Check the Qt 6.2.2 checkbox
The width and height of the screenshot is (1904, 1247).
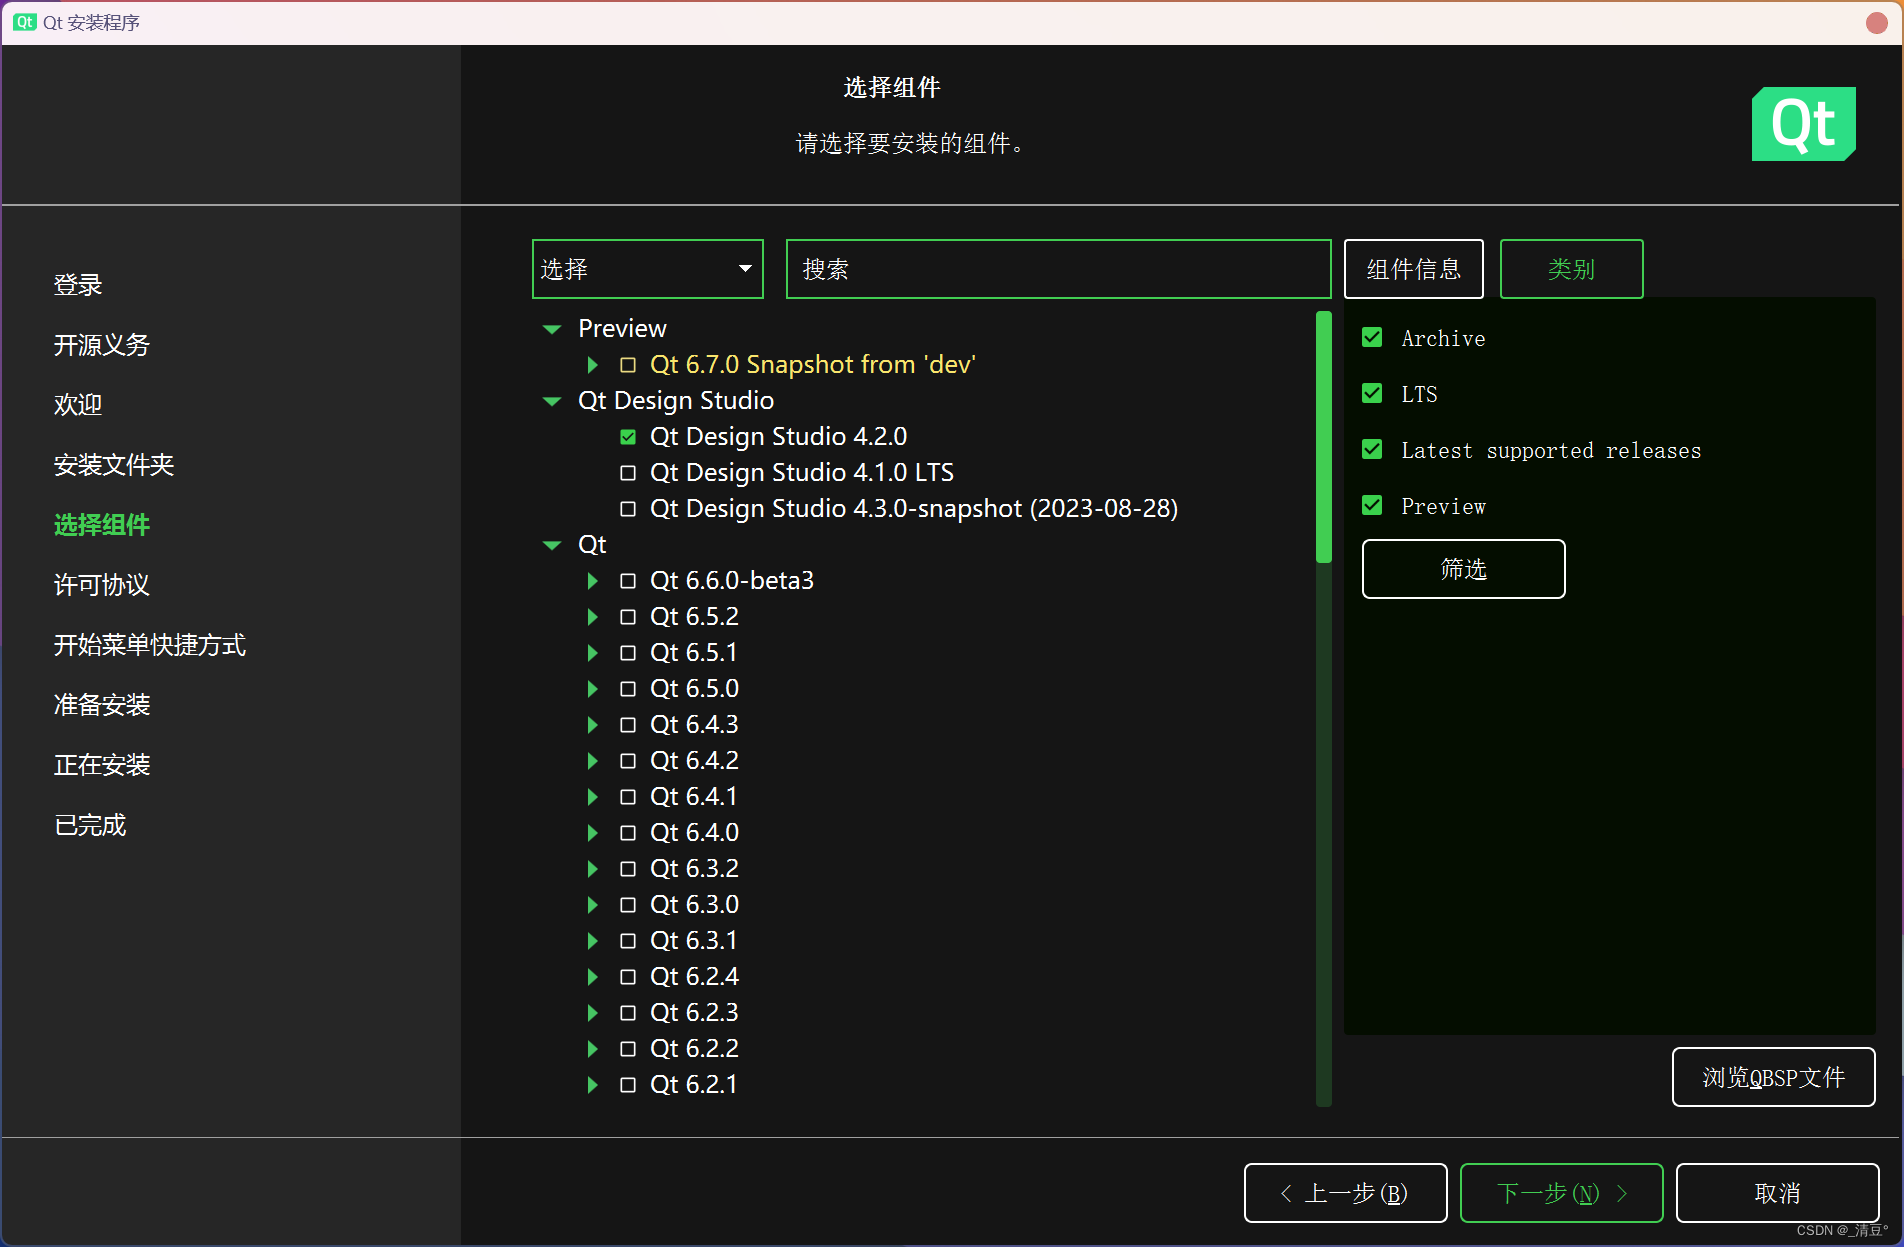coord(628,1049)
